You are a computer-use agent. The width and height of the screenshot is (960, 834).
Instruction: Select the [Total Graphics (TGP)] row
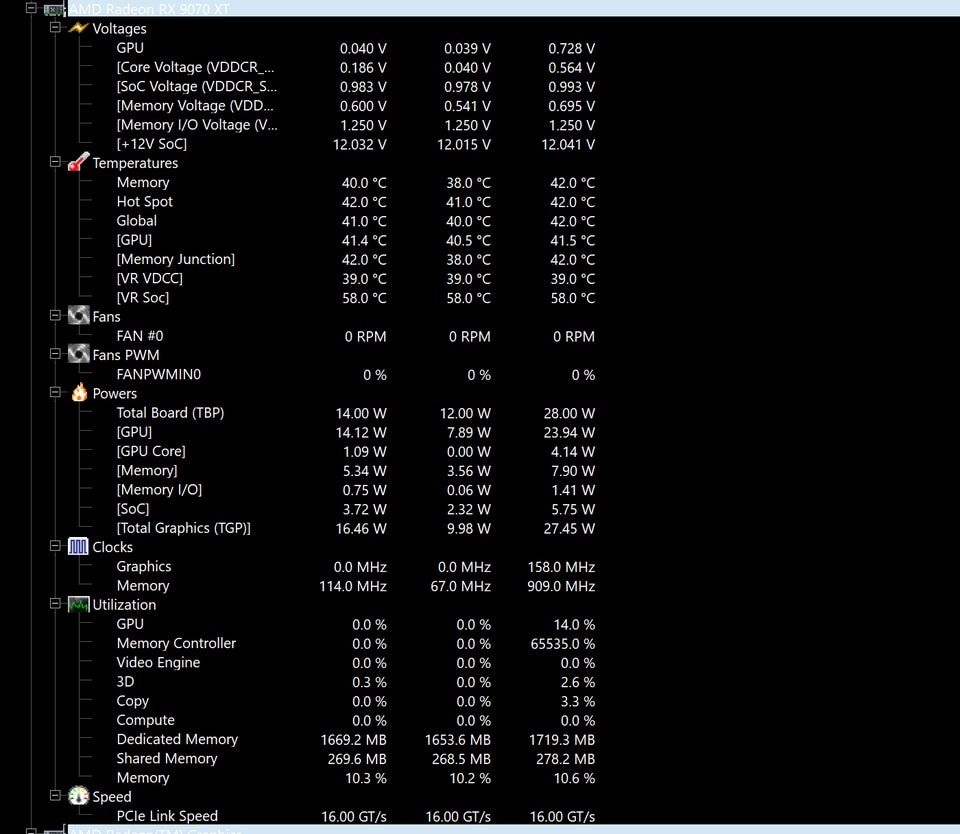pos(355,528)
